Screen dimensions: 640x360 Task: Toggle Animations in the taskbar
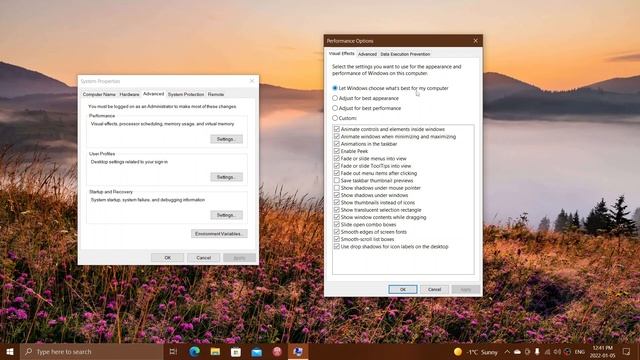pyautogui.click(x=337, y=144)
